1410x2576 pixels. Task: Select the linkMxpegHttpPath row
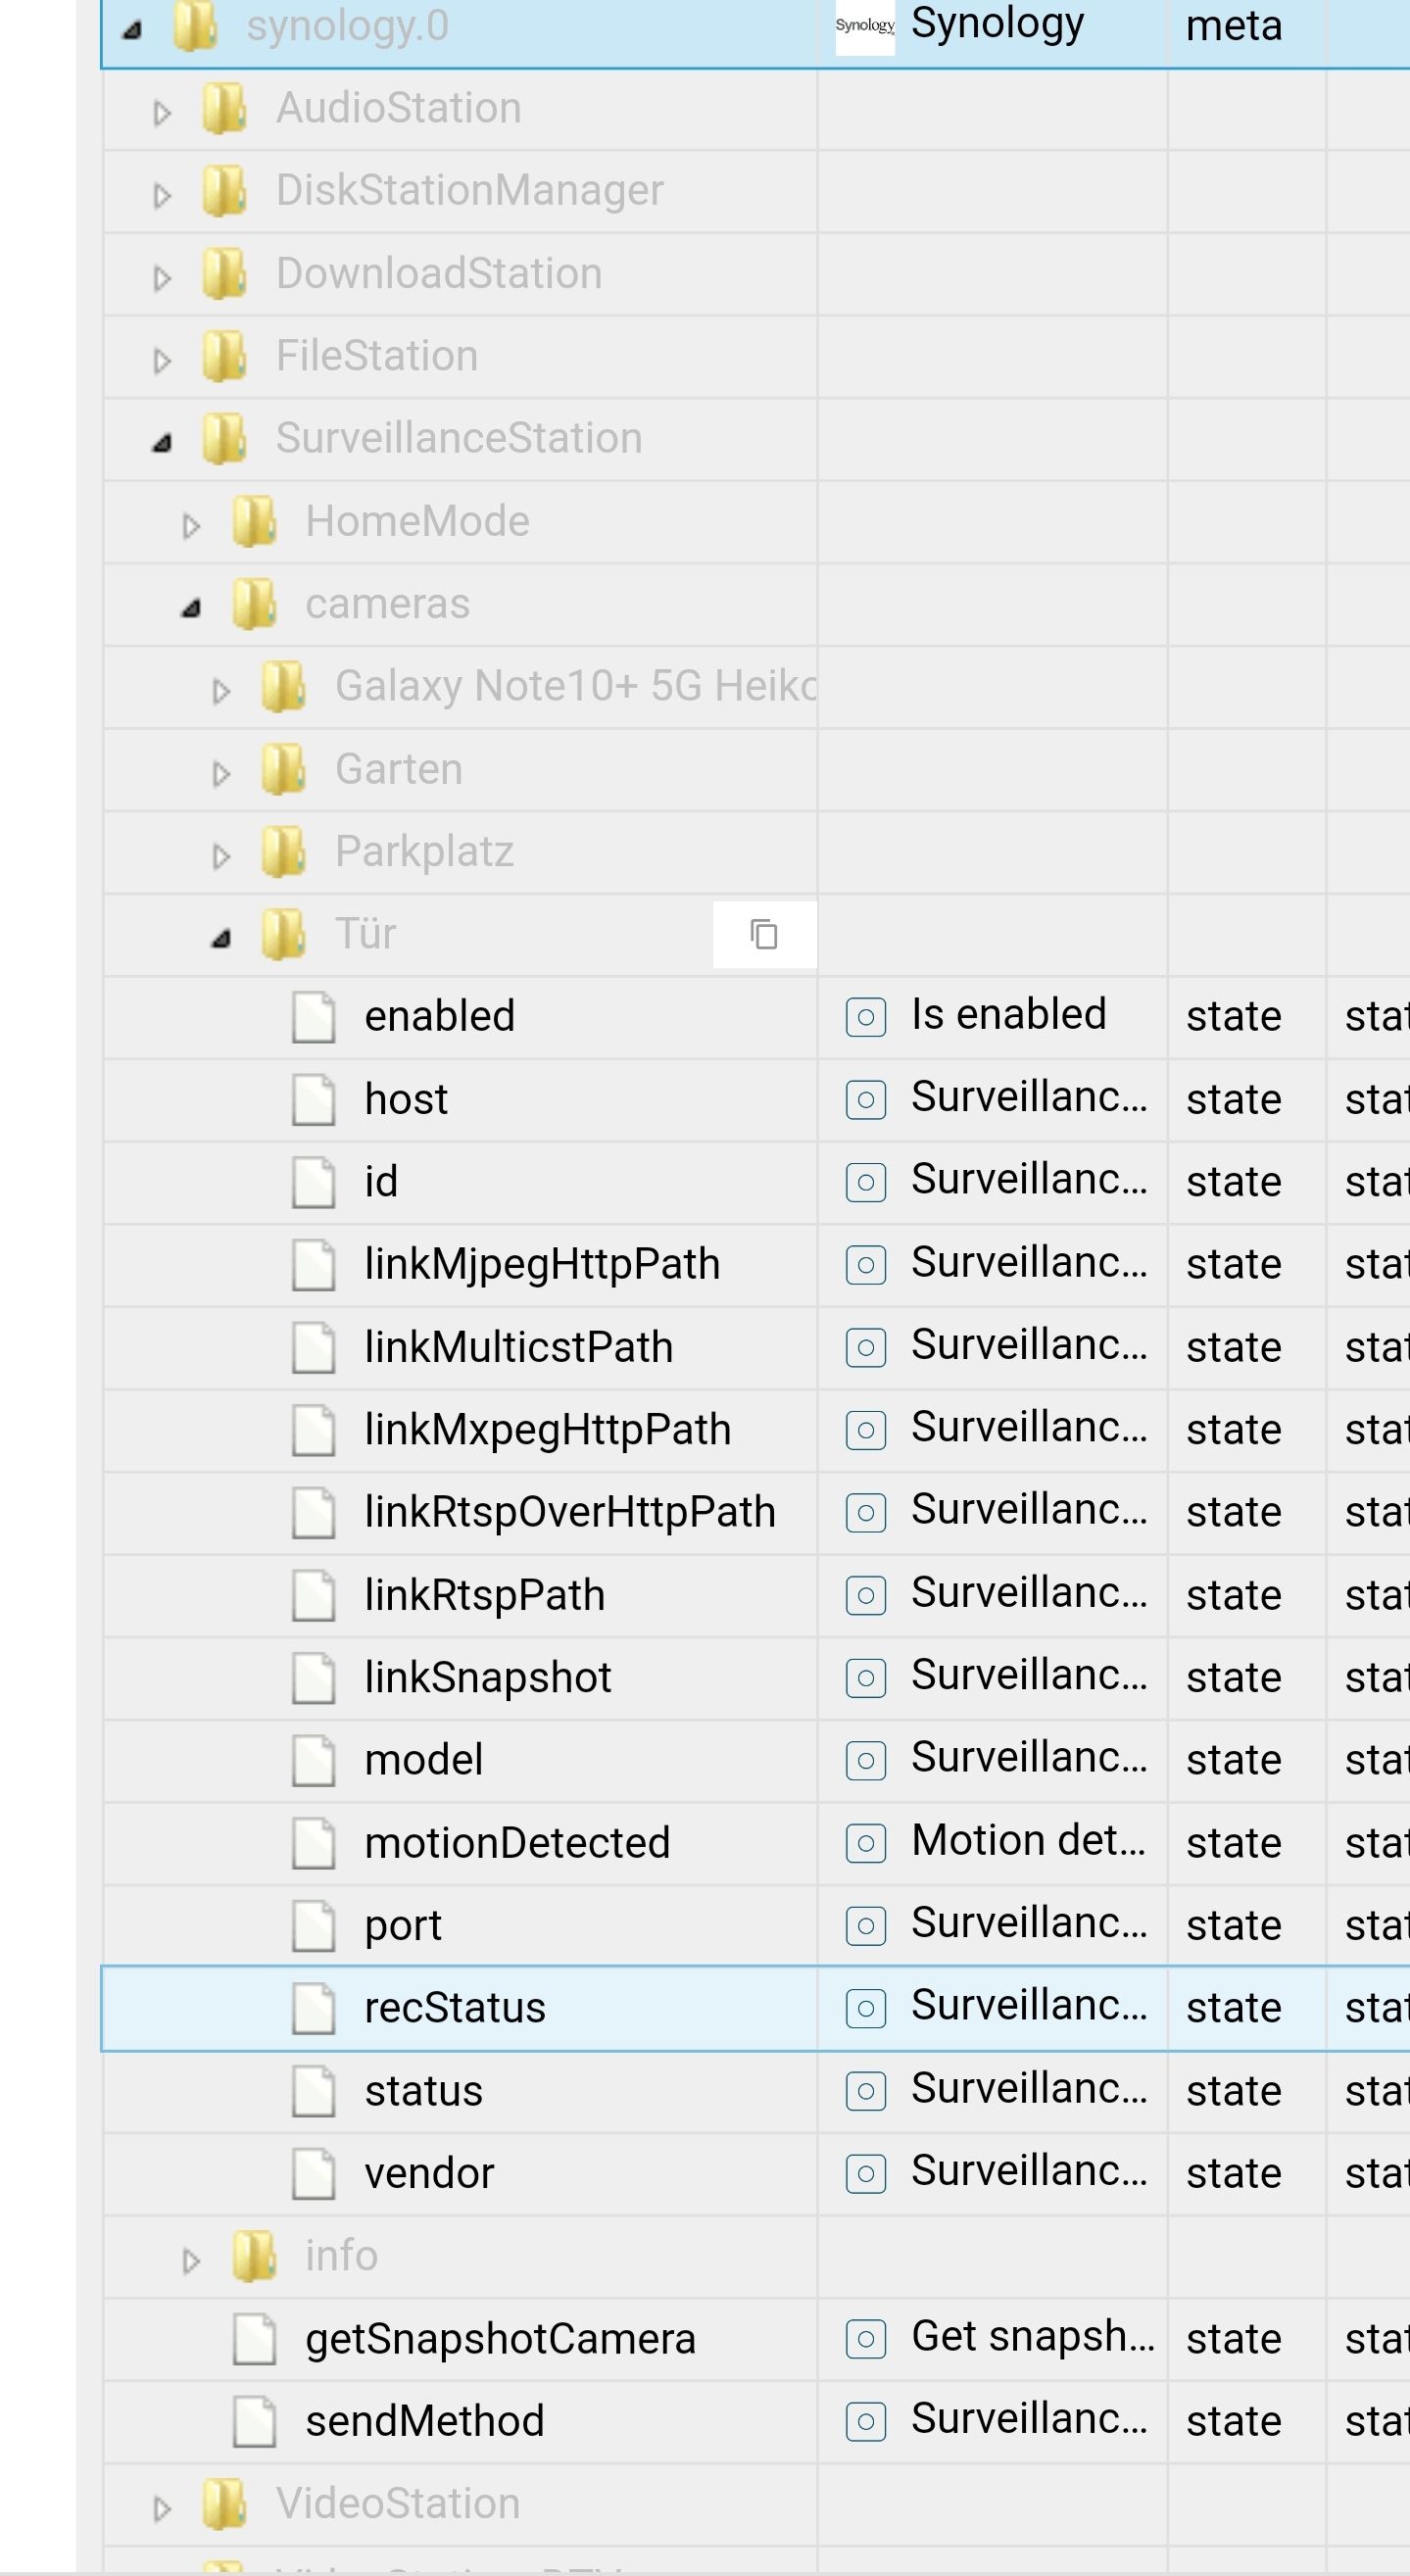756,1431
